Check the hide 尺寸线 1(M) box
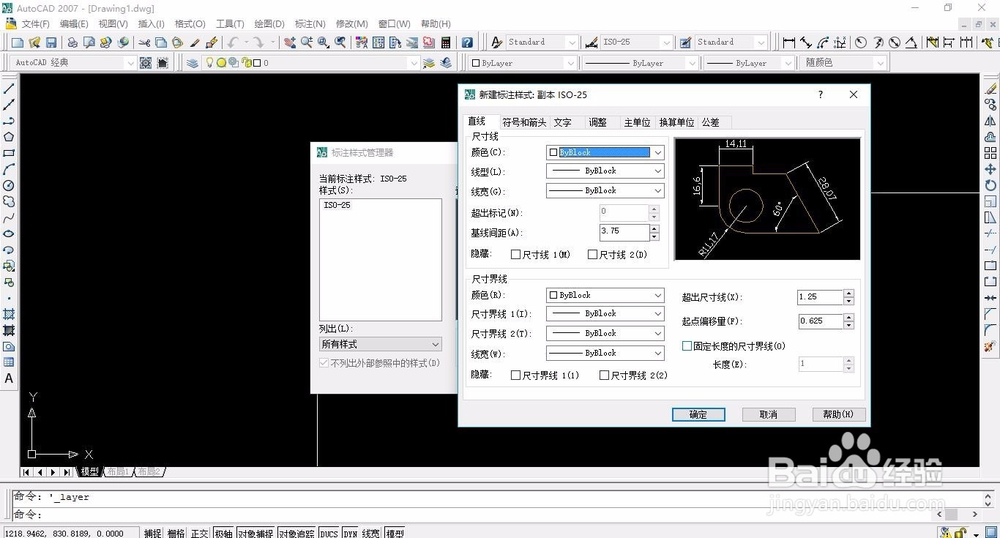Viewport: 1000px width, 538px height. click(x=515, y=254)
